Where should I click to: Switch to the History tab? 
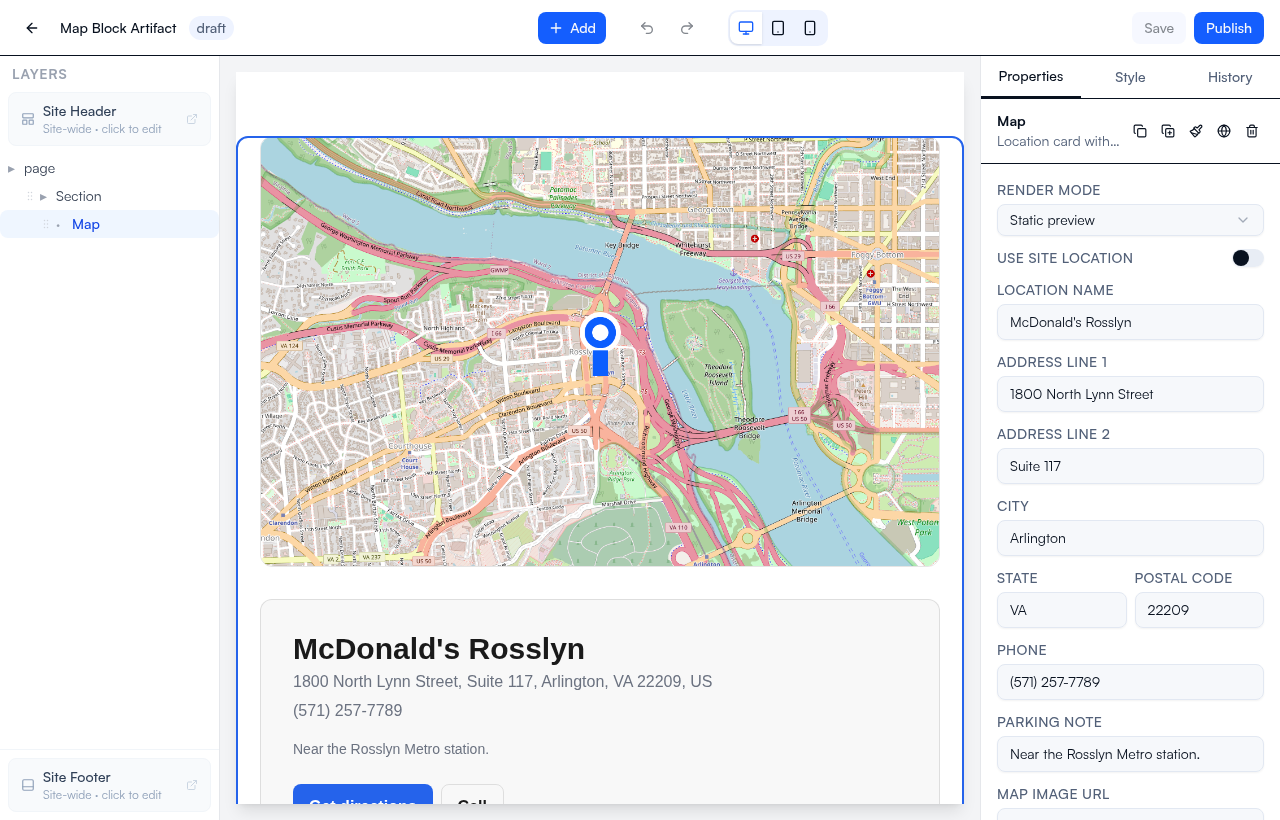[x=1230, y=77]
